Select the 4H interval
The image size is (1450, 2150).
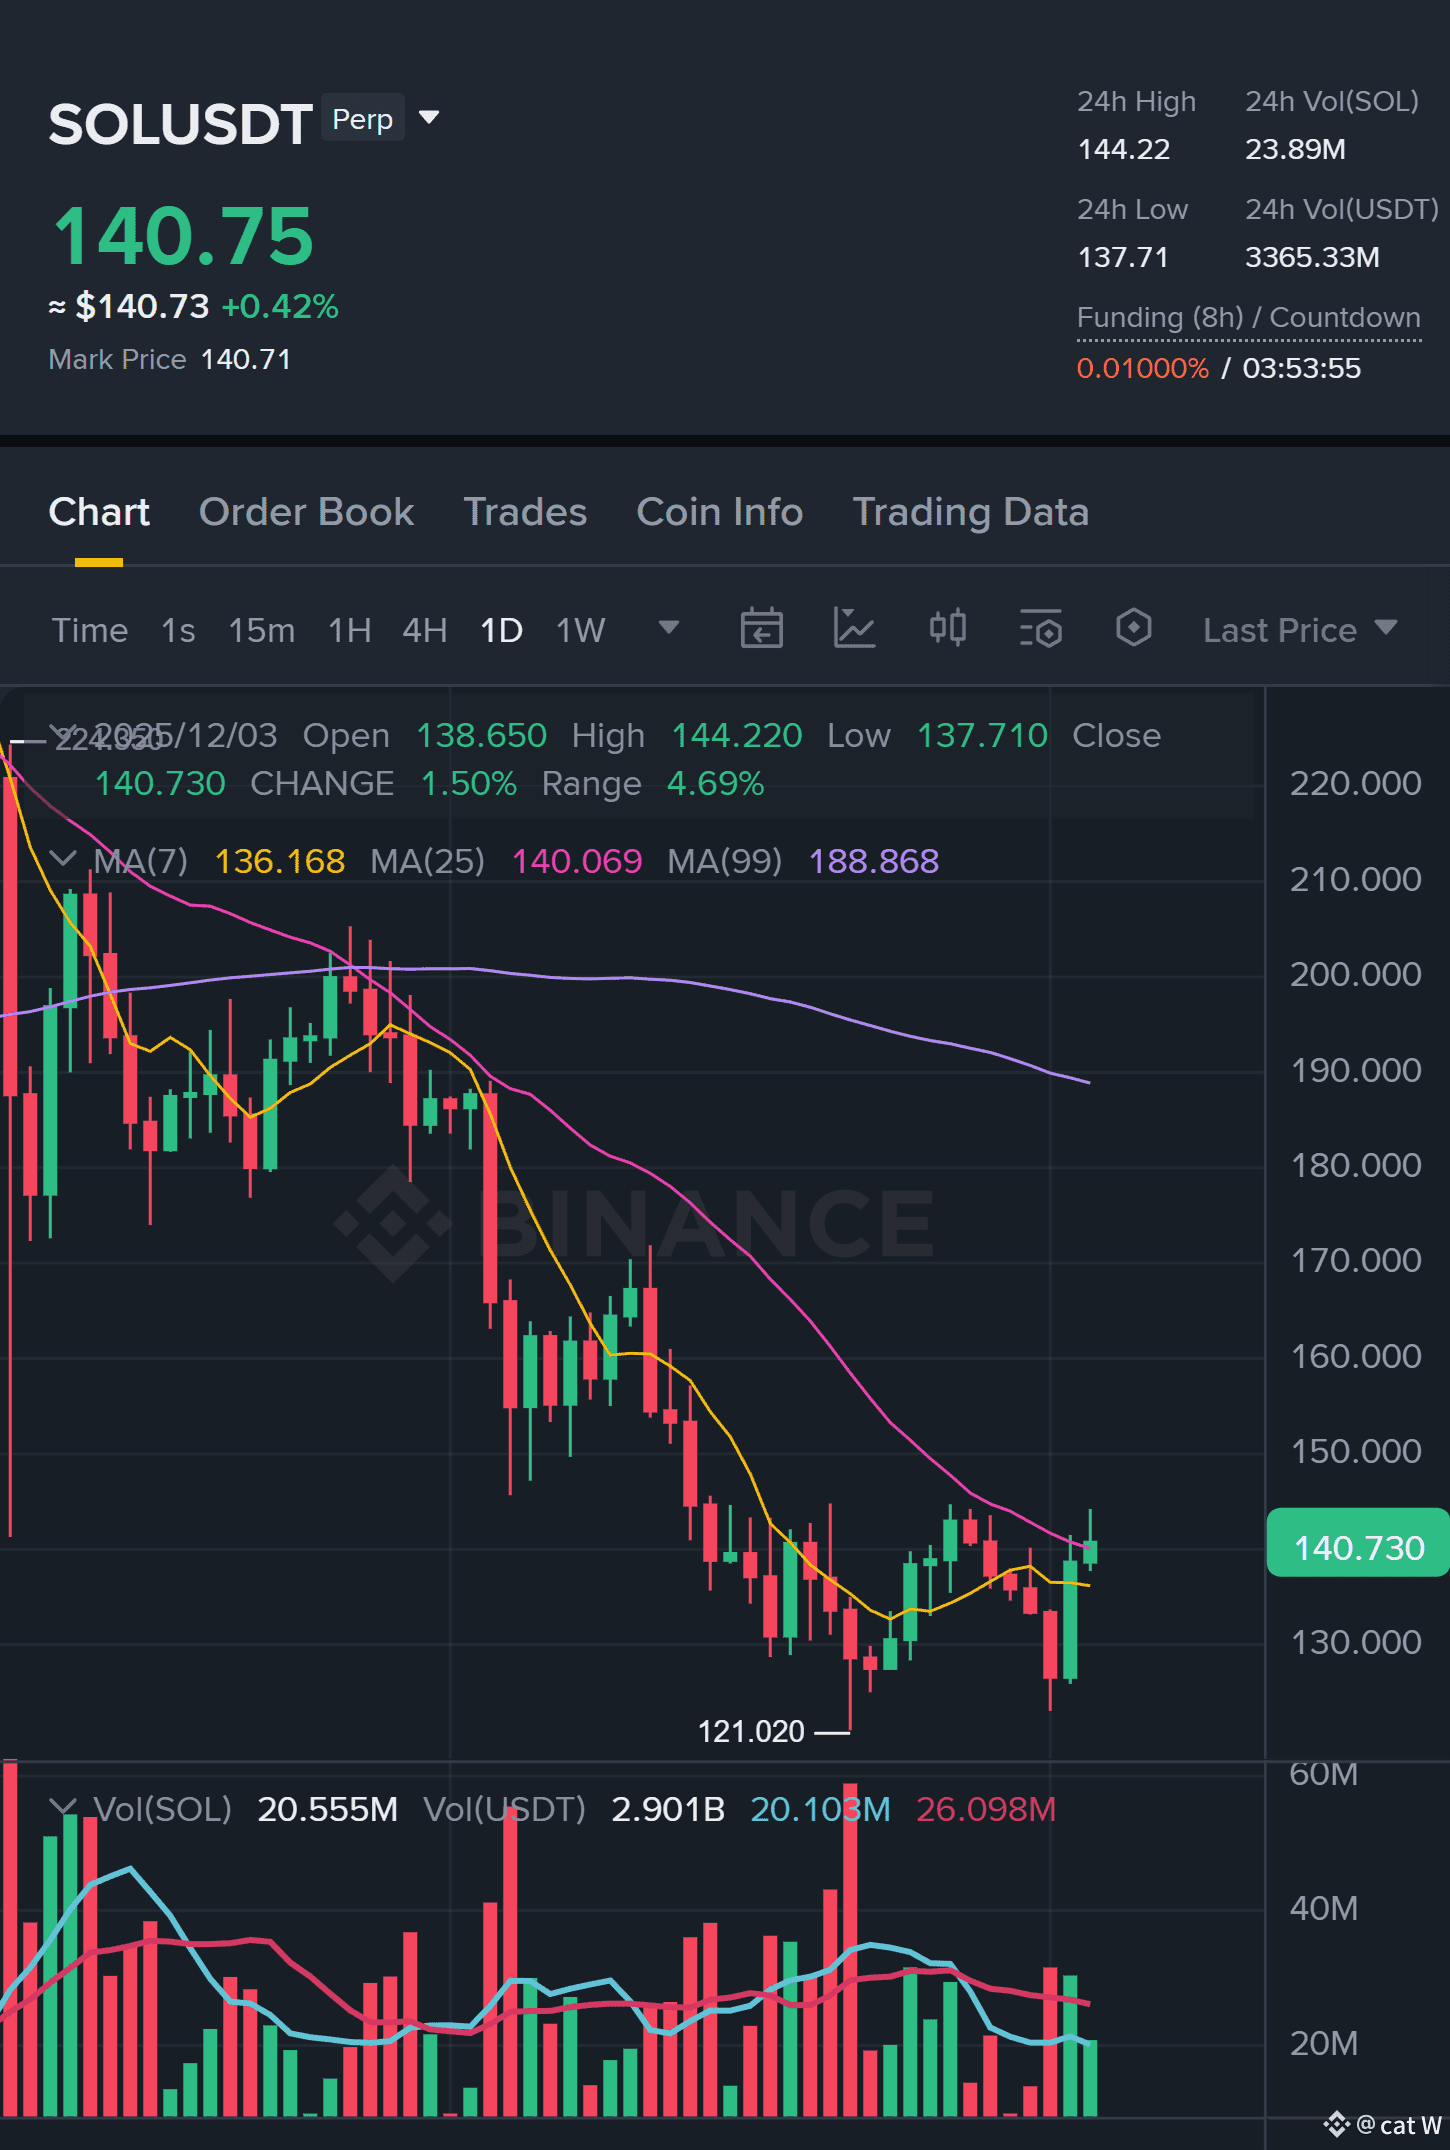(x=425, y=630)
